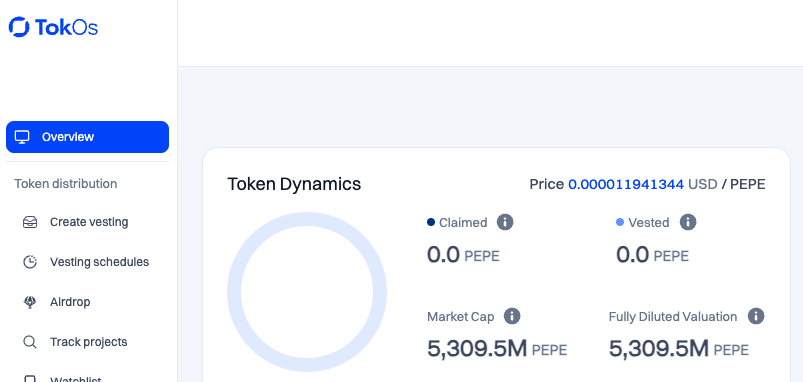The height and width of the screenshot is (382, 803).
Task: Click the Airdrop parachute icon
Action: point(30,302)
